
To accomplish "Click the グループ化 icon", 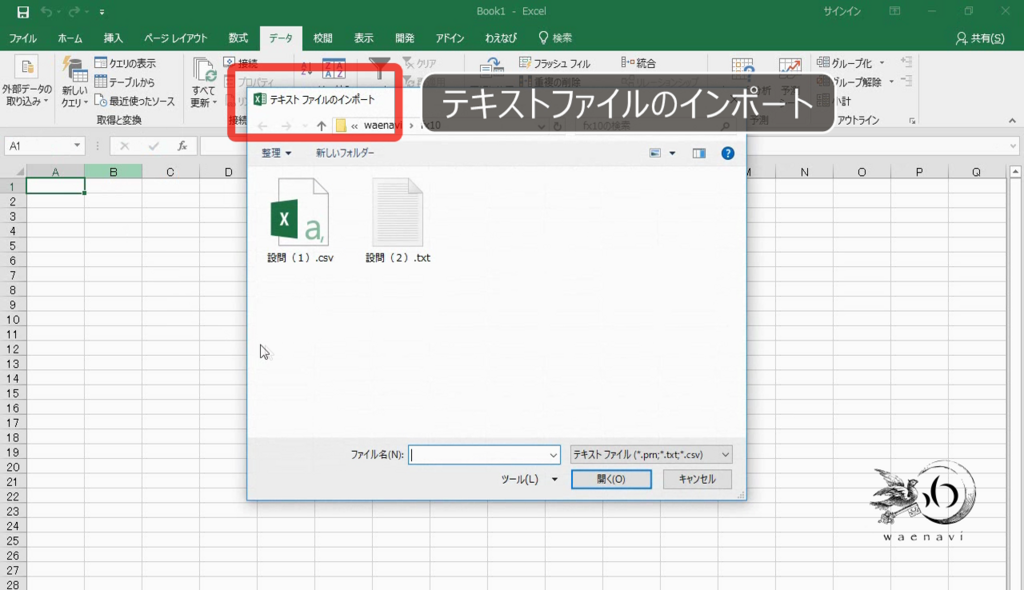I will click(823, 63).
